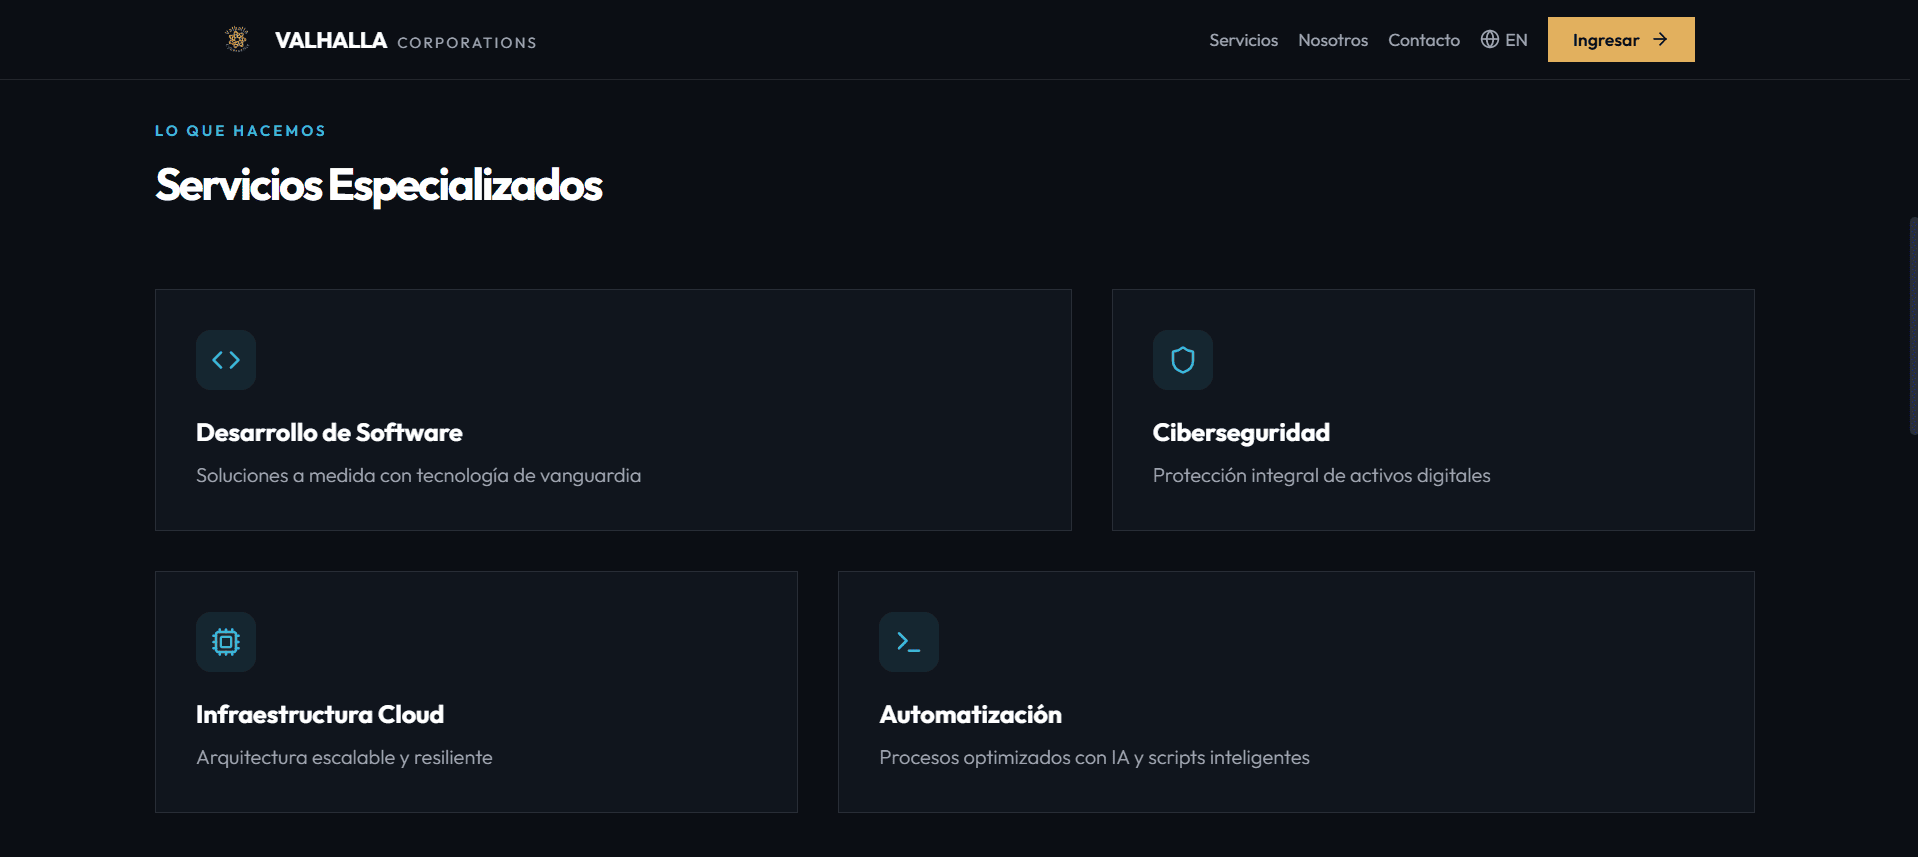Screen dimensions: 1918x857
Task: Click the page vertical scrollbar thumb
Action: tap(1913, 325)
